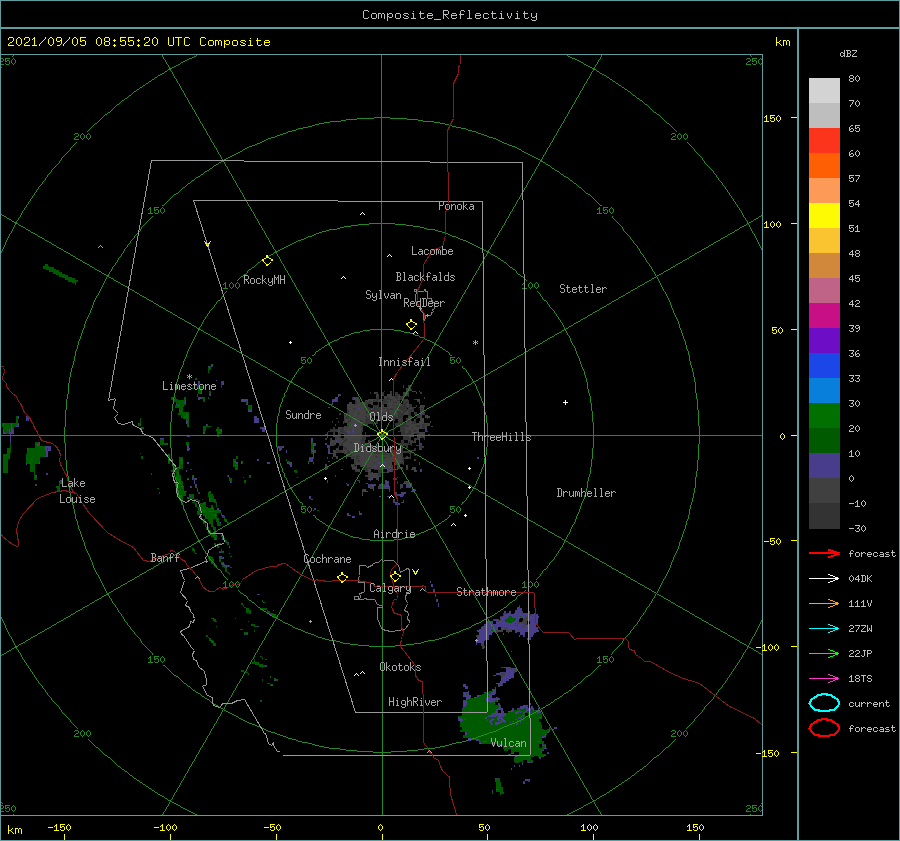This screenshot has height=841, width=900.
Task: Click the Composite_Reflectivity title text
Action: [449, 15]
